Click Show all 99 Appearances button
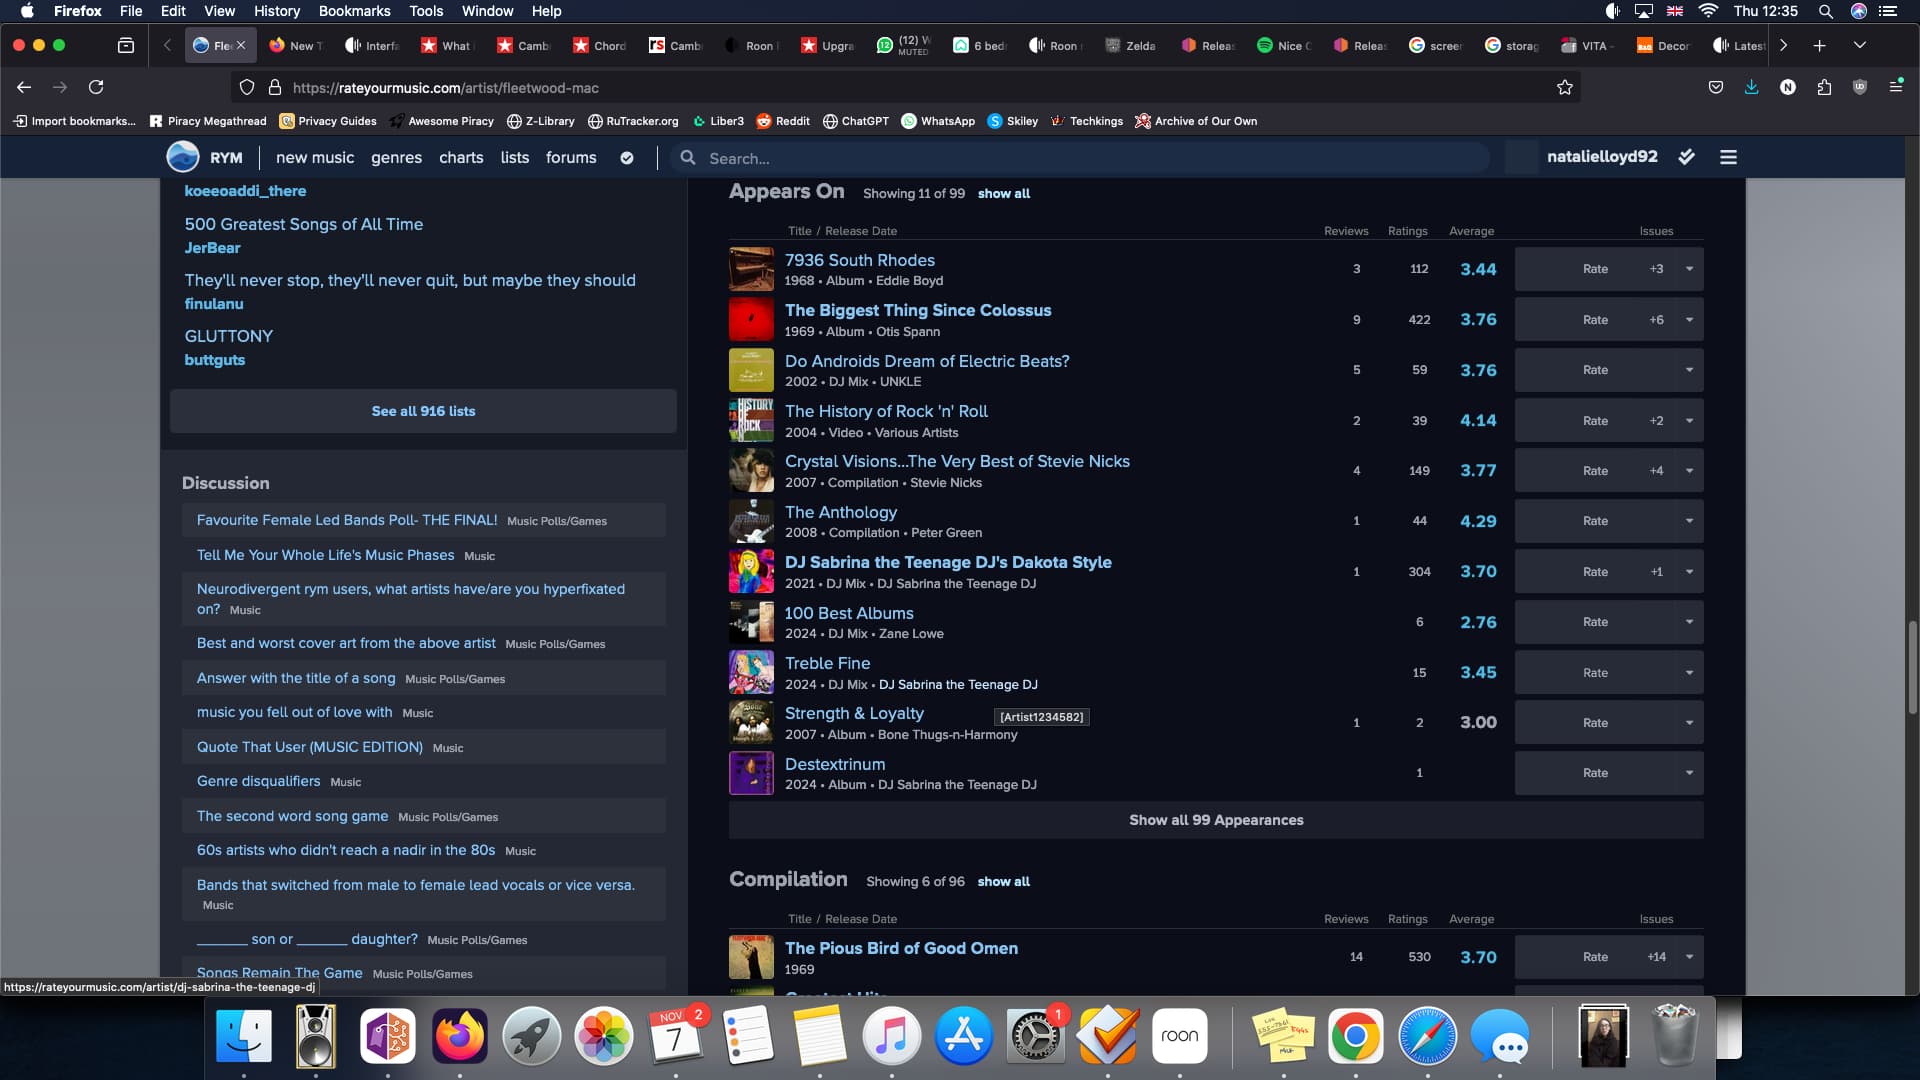This screenshot has height=1080, width=1920. click(x=1216, y=820)
